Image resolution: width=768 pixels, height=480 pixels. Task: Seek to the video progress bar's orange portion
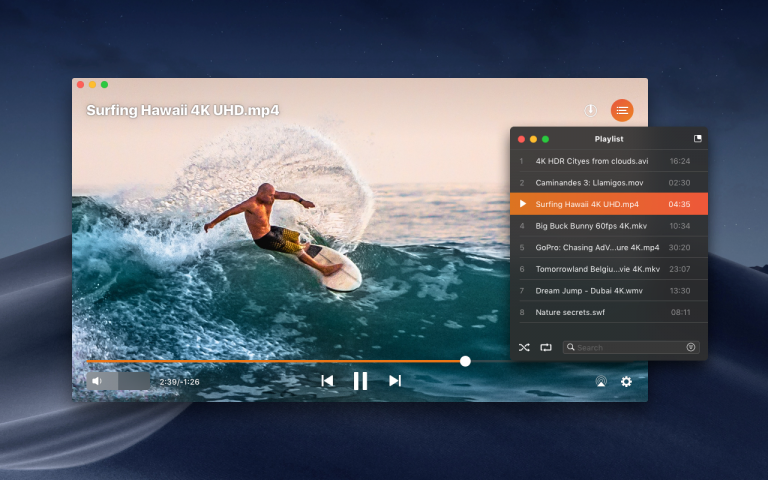tap(273, 361)
